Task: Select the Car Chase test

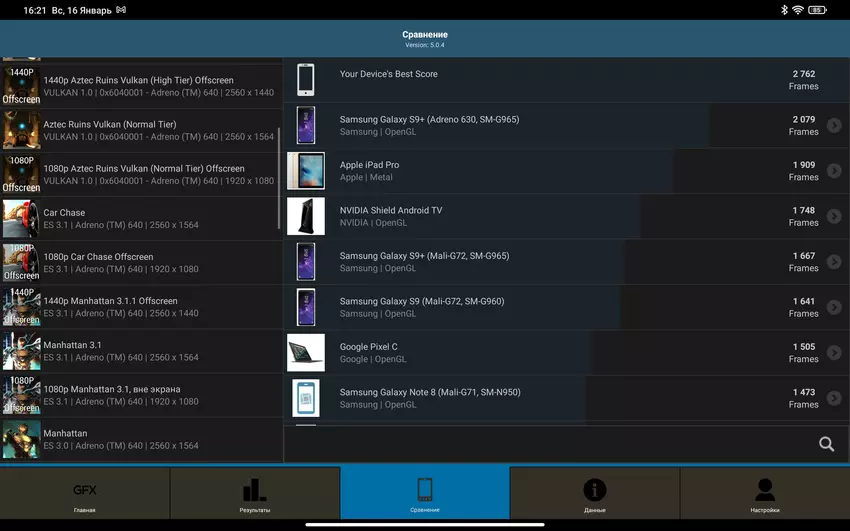Action: 141,219
